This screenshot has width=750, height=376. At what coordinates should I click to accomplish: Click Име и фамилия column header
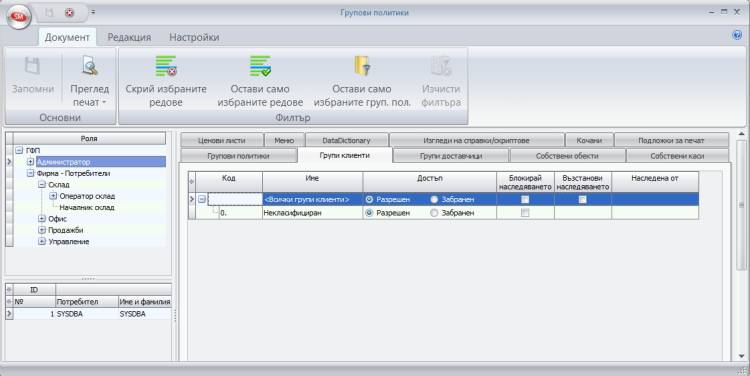pos(145,302)
